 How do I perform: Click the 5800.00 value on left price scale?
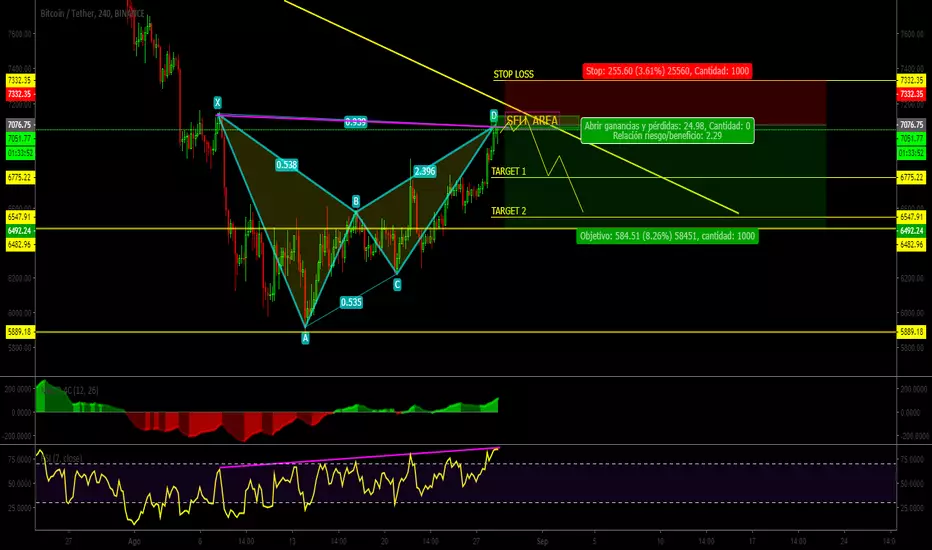(x=20, y=348)
